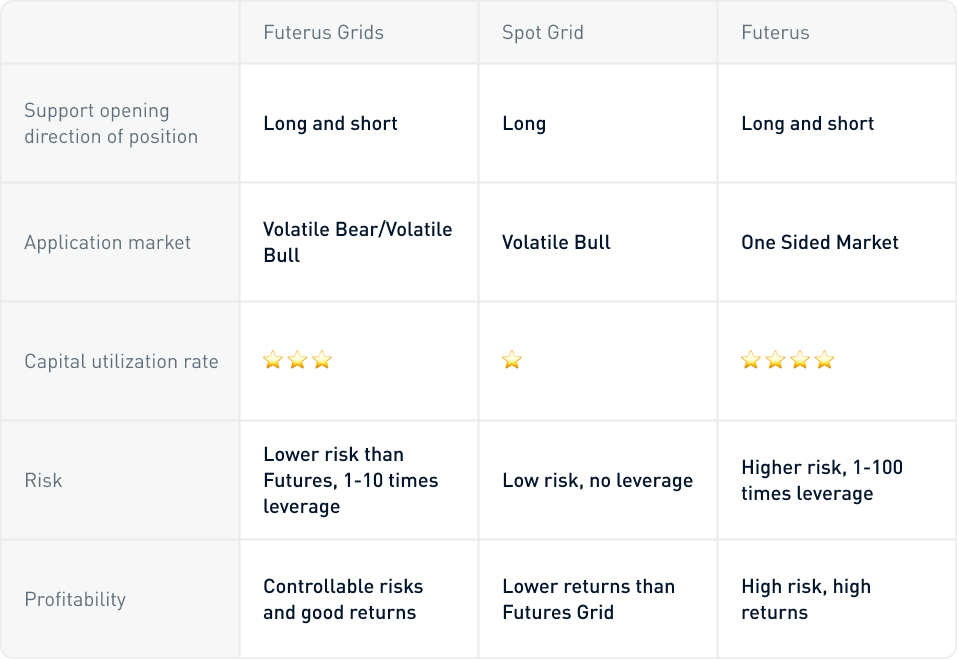The height and width of the screenshot is (659, 957).
Task: Click the second star in Futerus column
Action: click(775, 360)
